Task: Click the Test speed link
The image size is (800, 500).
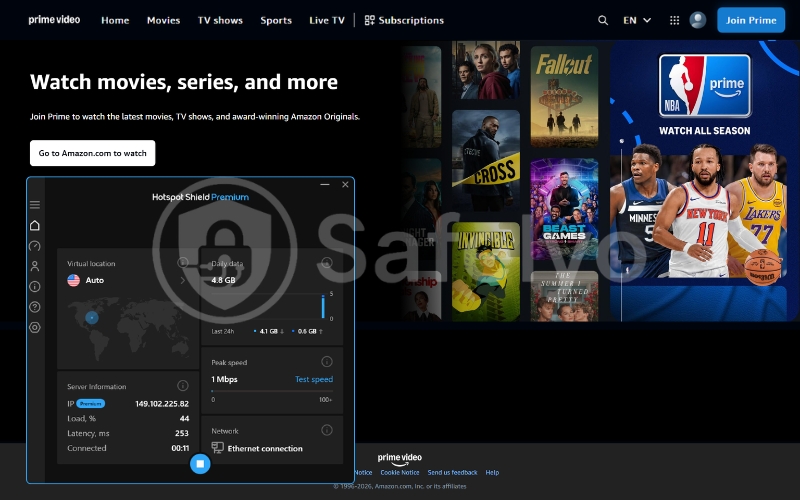Action: pos(314,379)
